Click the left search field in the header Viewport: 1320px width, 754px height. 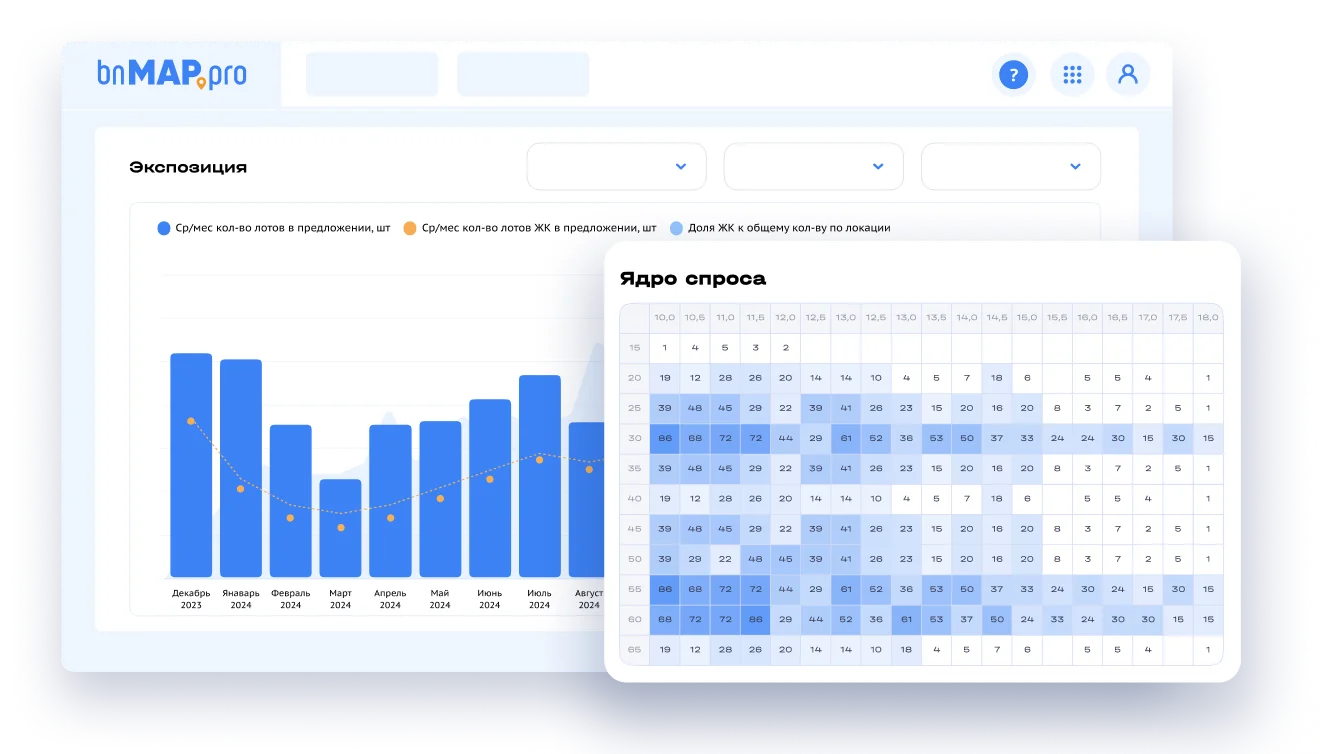tap(371, 74)
